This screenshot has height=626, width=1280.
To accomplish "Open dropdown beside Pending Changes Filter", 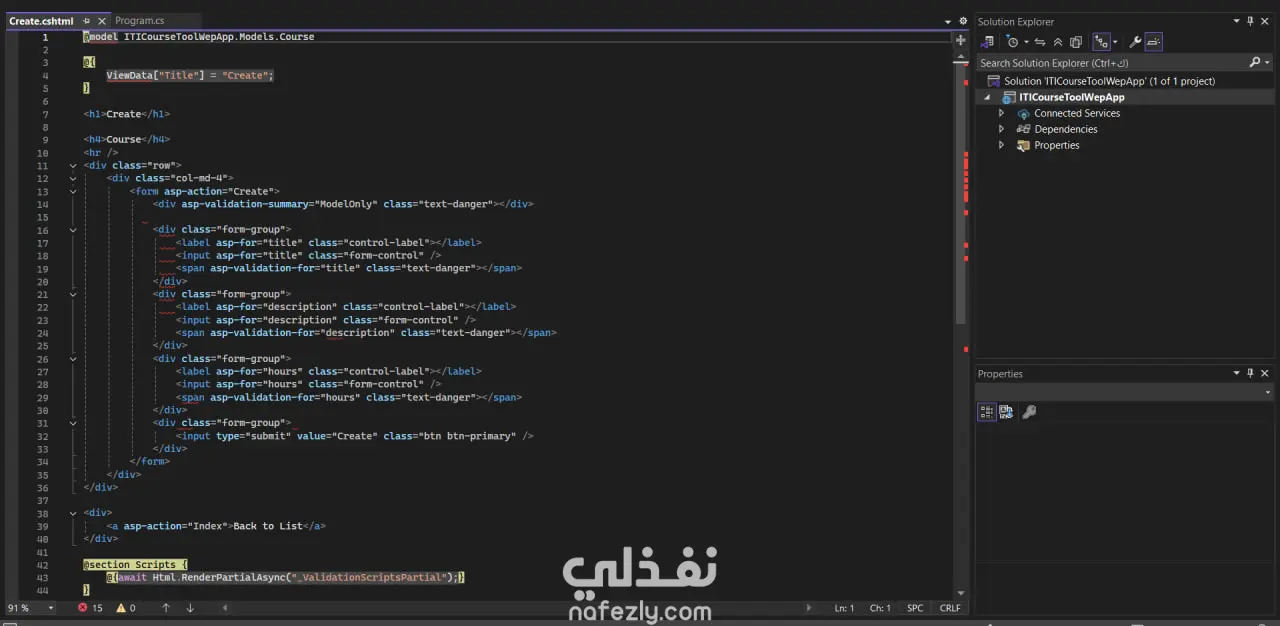I will click(x=1024, y=42).
